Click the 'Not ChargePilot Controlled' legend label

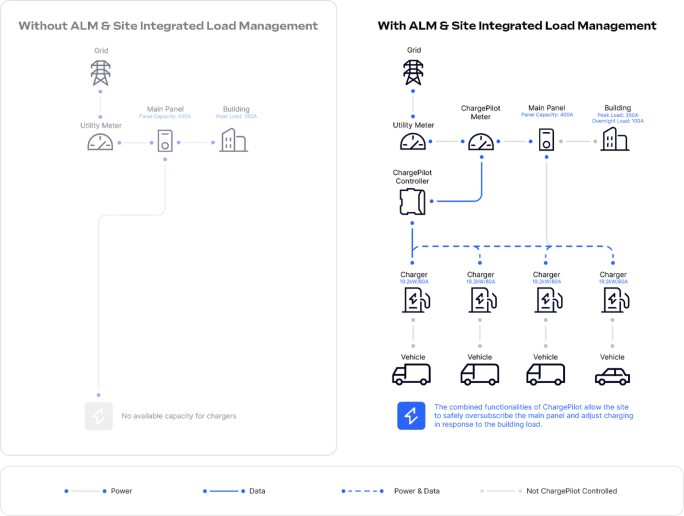[571, 491]
